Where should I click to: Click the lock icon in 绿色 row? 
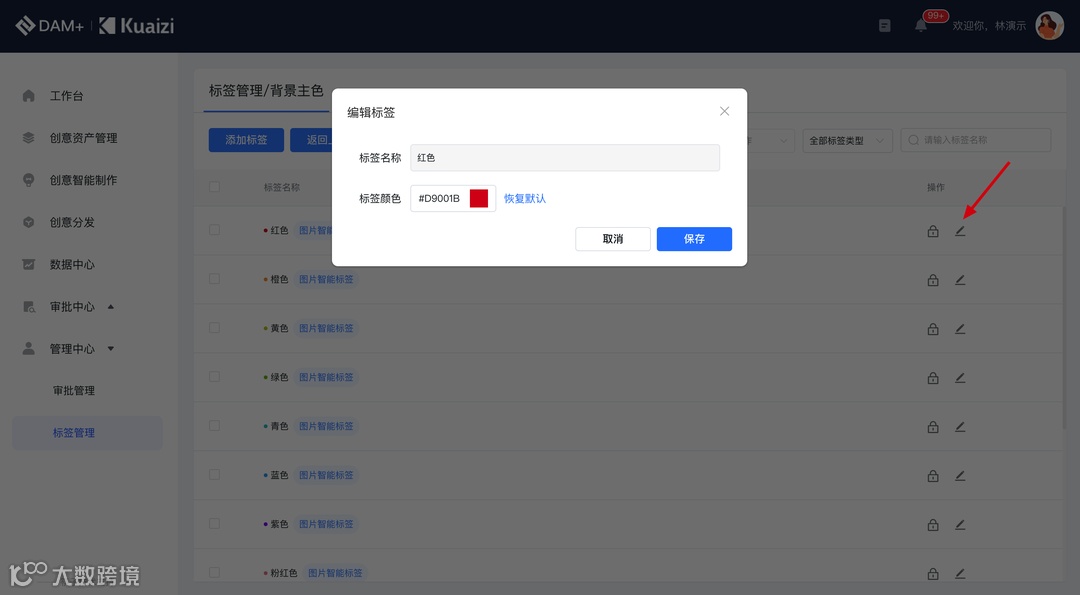[933, 378]
